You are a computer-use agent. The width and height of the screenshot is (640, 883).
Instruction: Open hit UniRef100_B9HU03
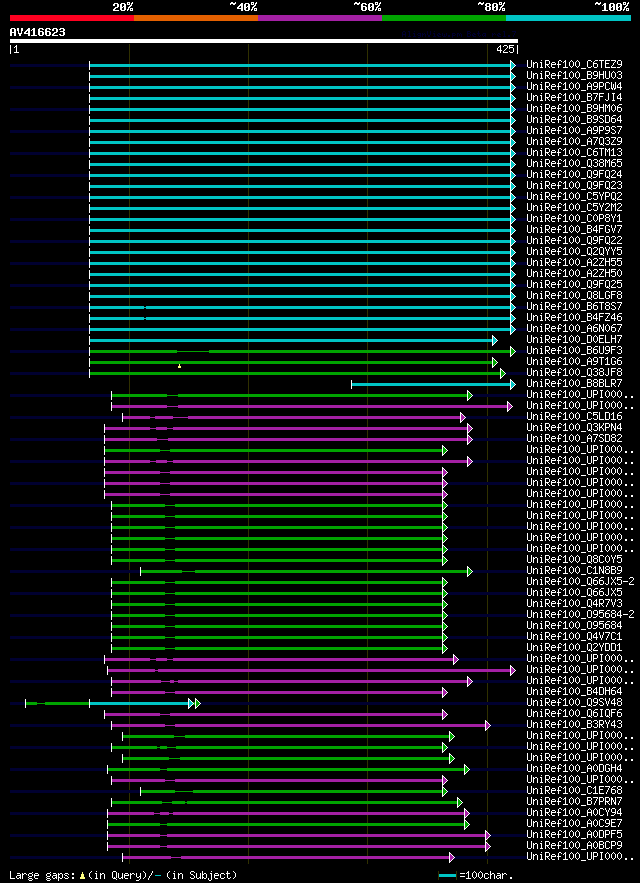[x=574, y=75]
